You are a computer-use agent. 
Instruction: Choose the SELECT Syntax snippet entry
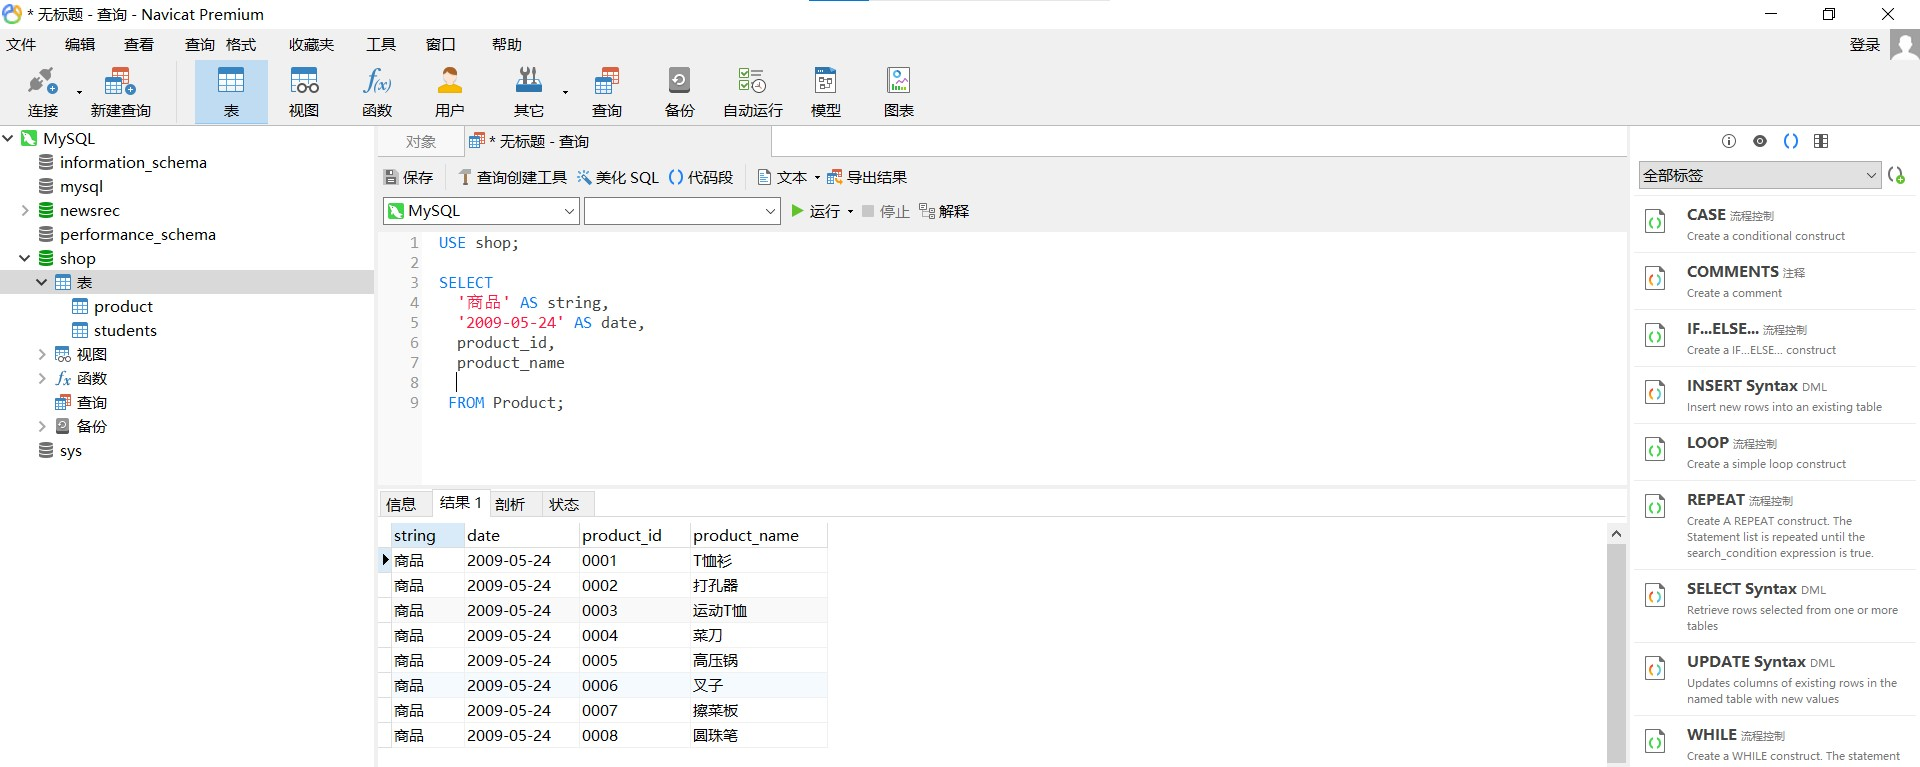pyautogui.click(x=1775, y=606)
